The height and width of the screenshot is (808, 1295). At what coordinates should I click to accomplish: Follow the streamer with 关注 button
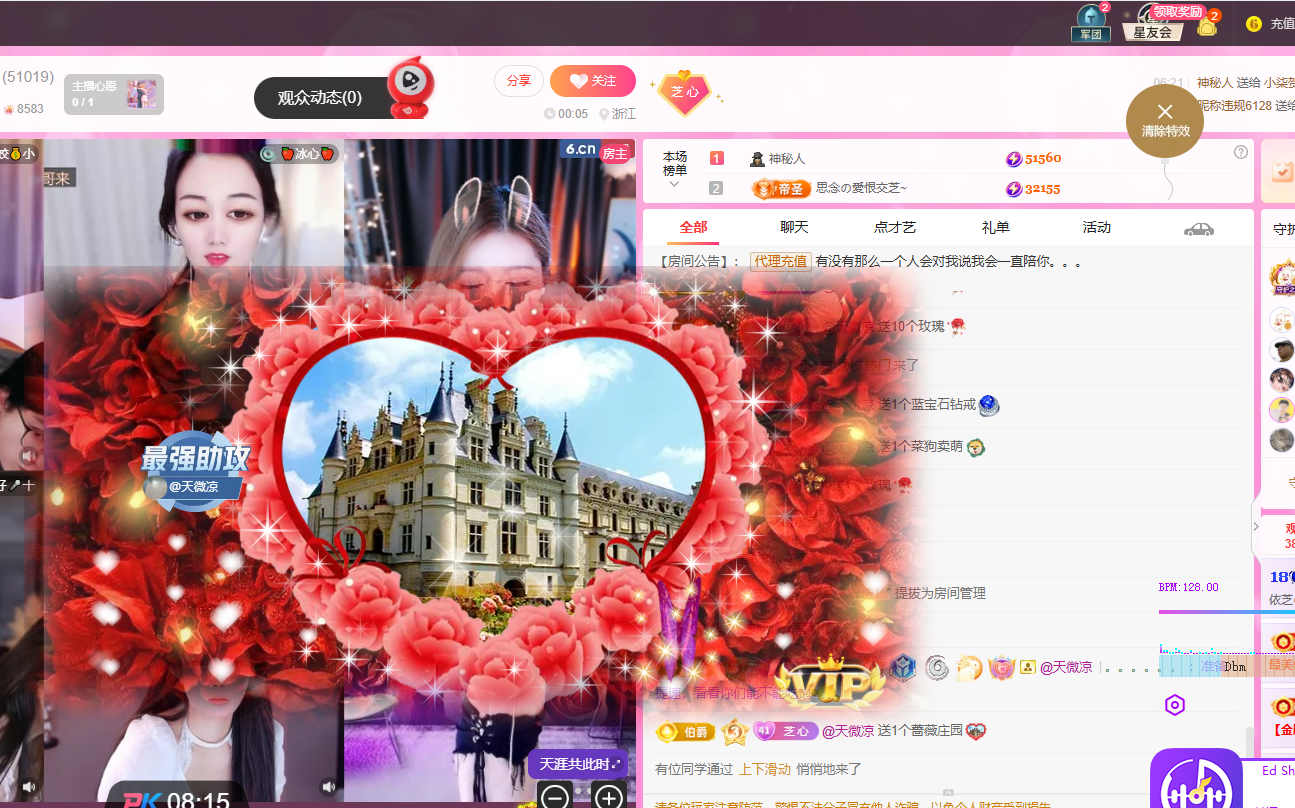[592, 81]
